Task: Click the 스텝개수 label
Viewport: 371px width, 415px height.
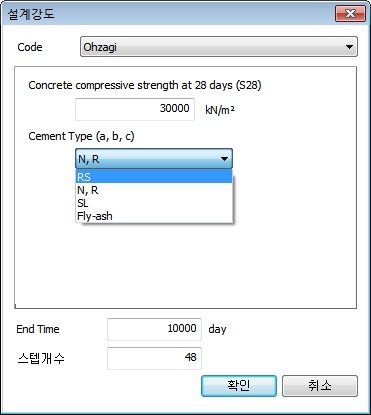Action: click(40, 358)
